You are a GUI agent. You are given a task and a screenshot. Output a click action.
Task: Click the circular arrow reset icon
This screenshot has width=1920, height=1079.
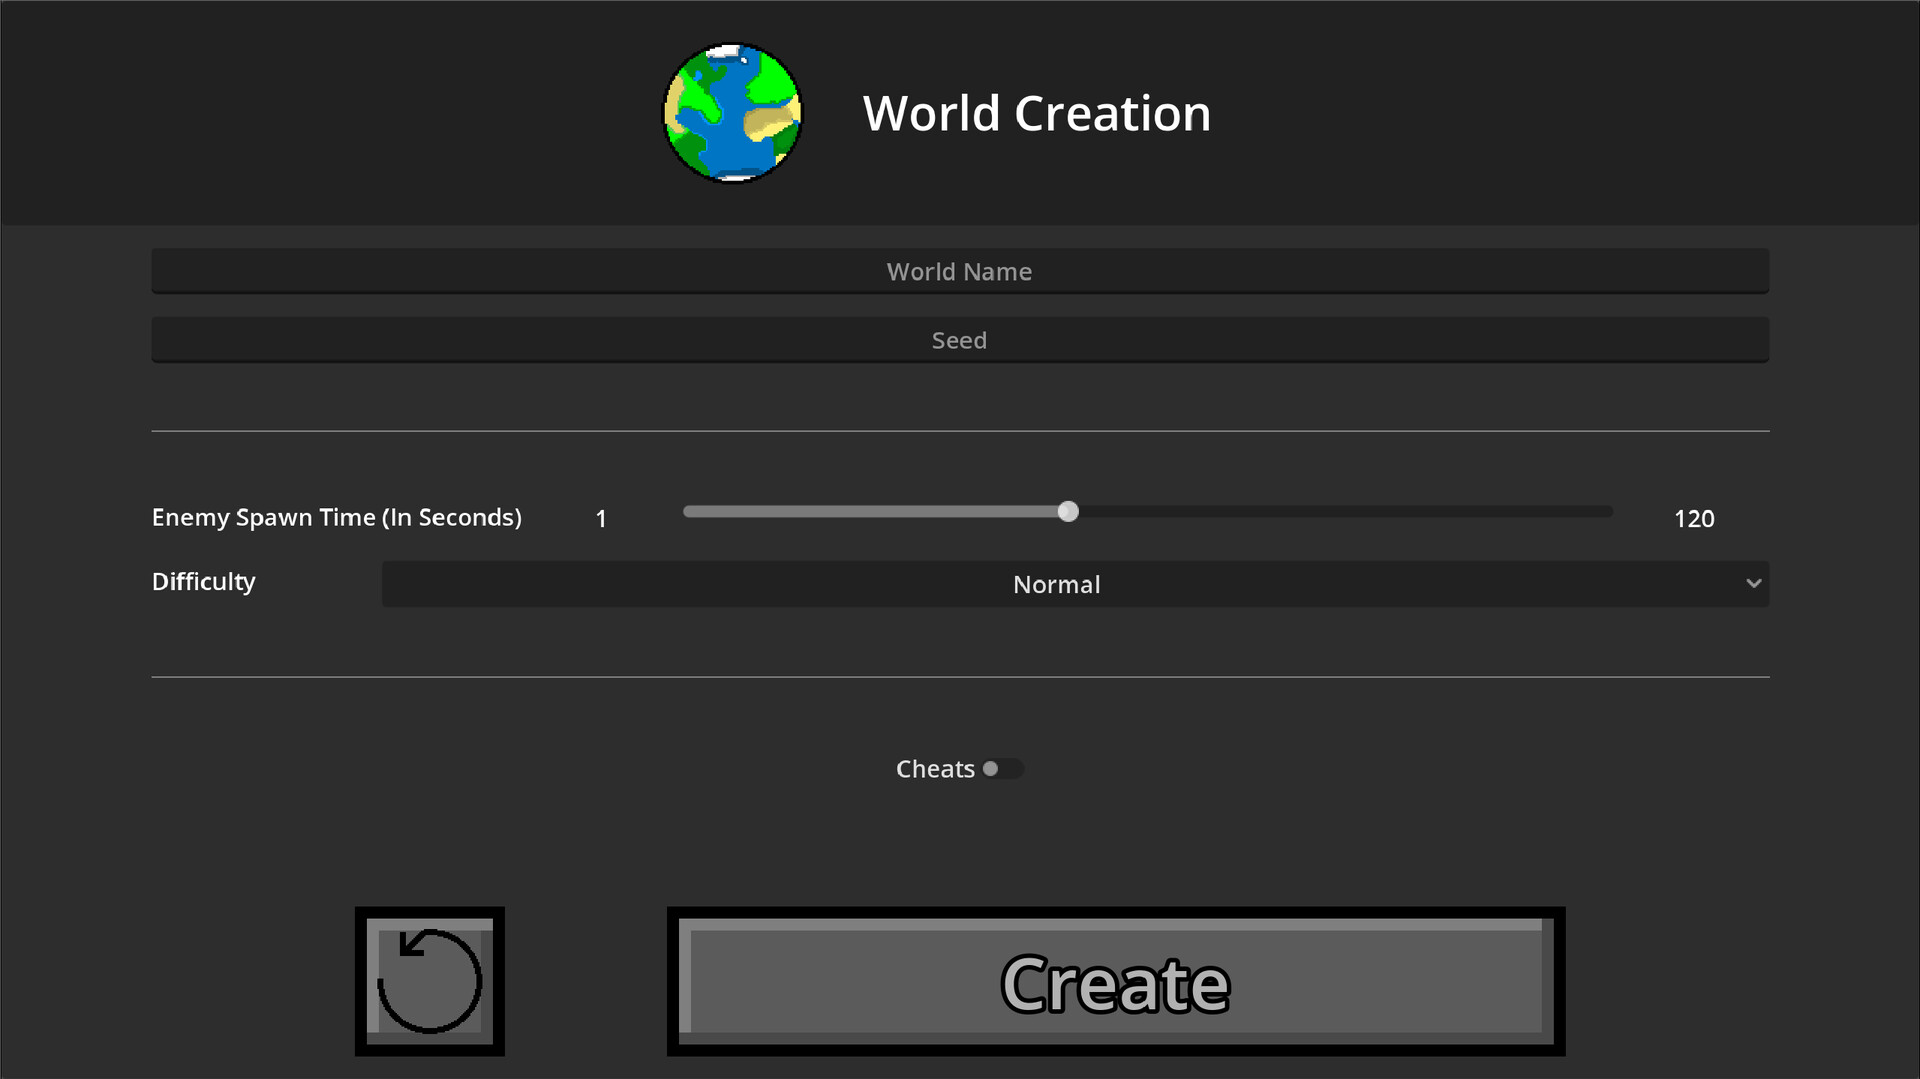click(x=429, y=981)
